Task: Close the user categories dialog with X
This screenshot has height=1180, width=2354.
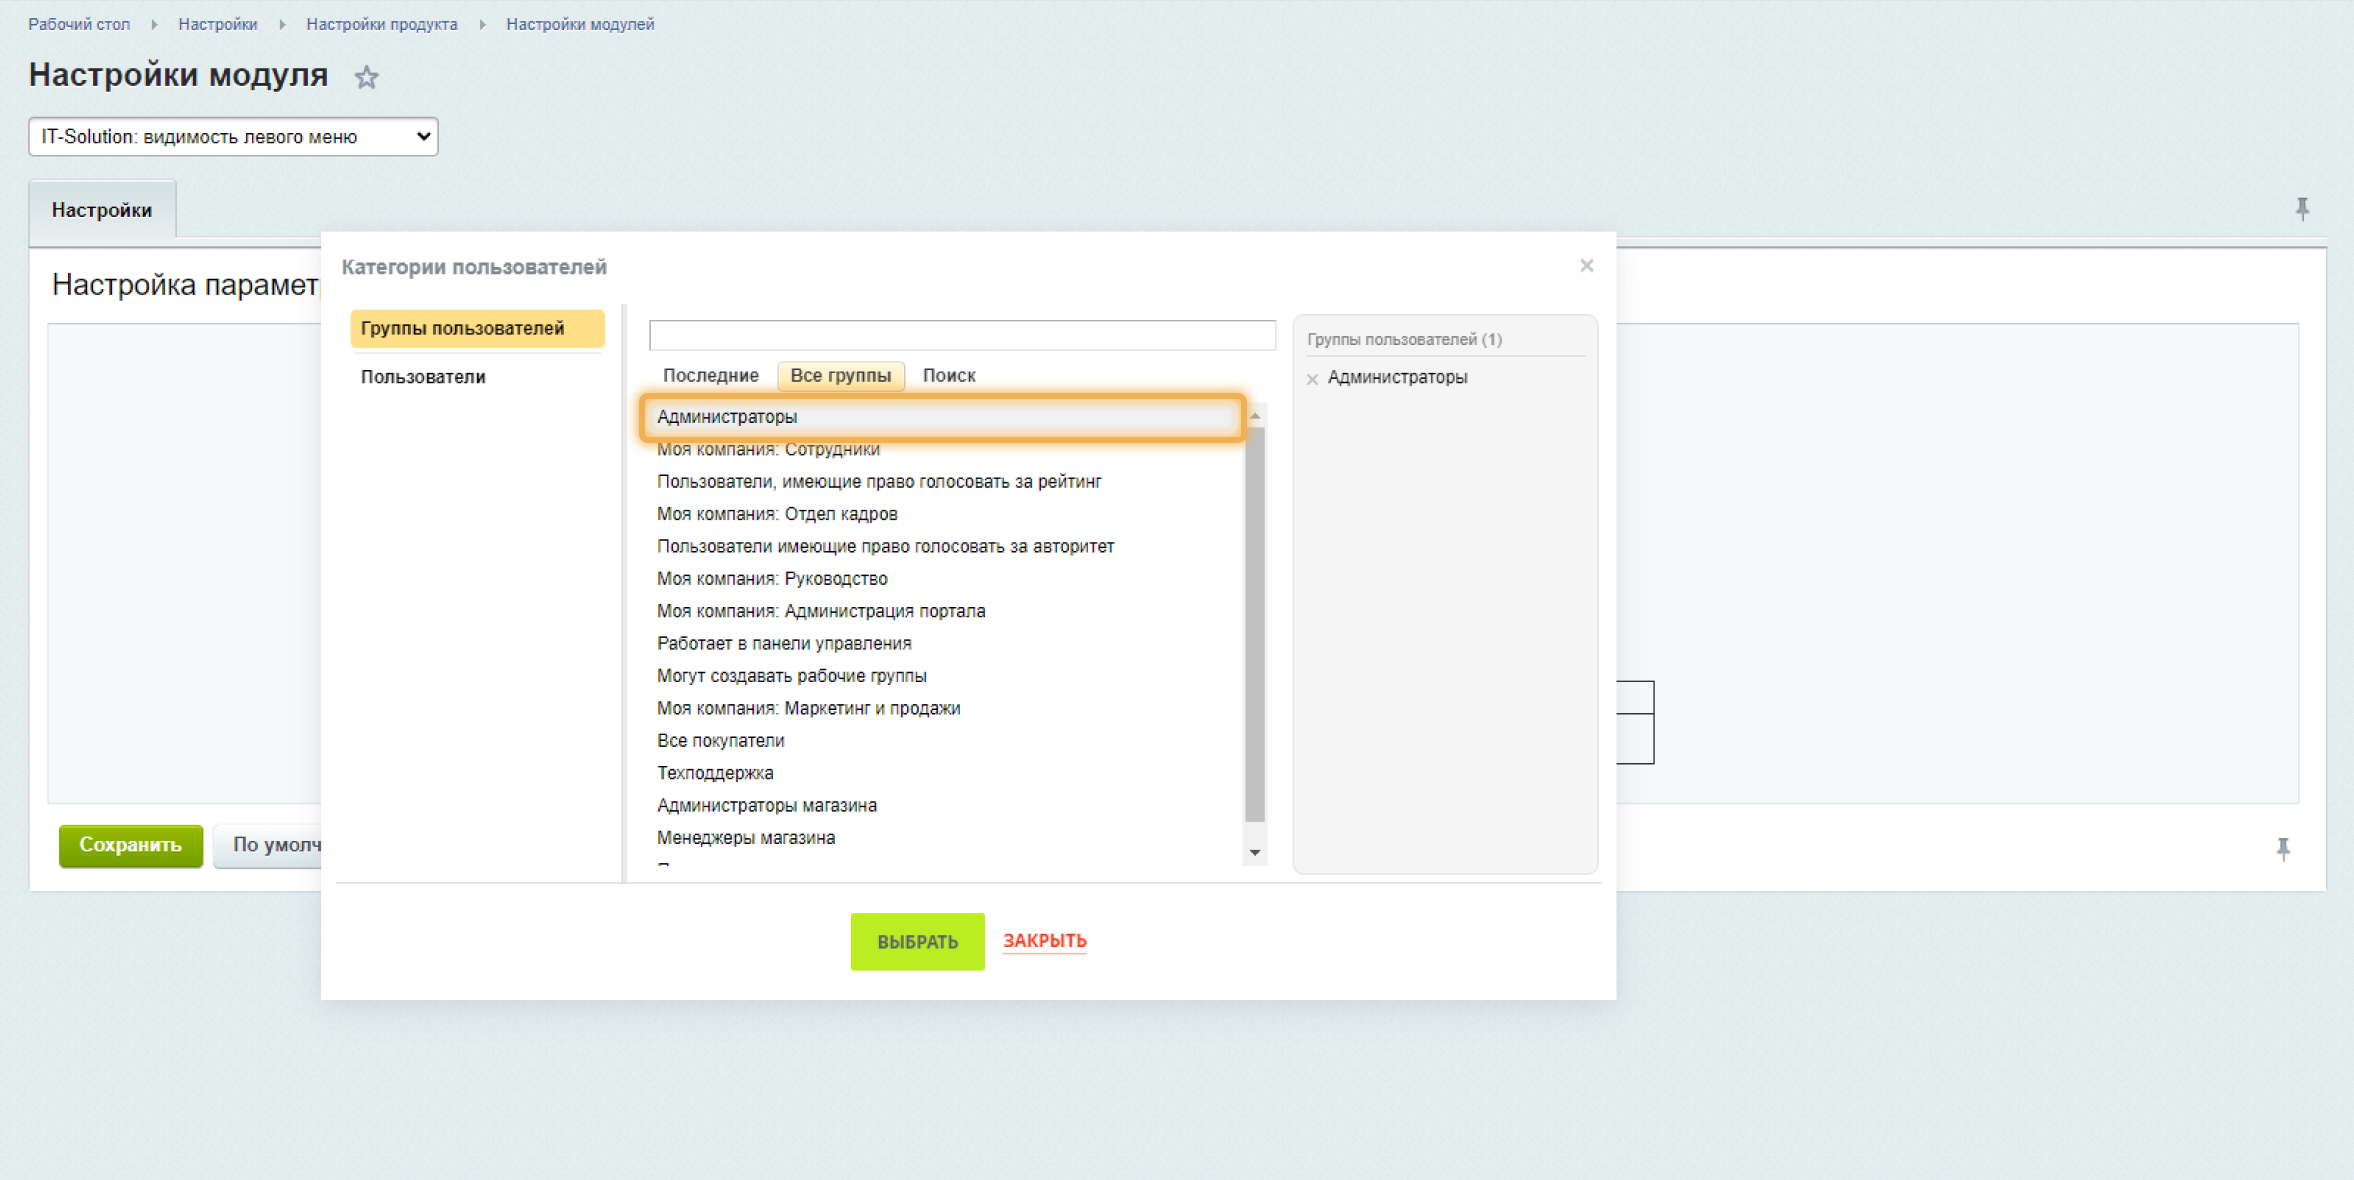Action: pos(1586,265)
